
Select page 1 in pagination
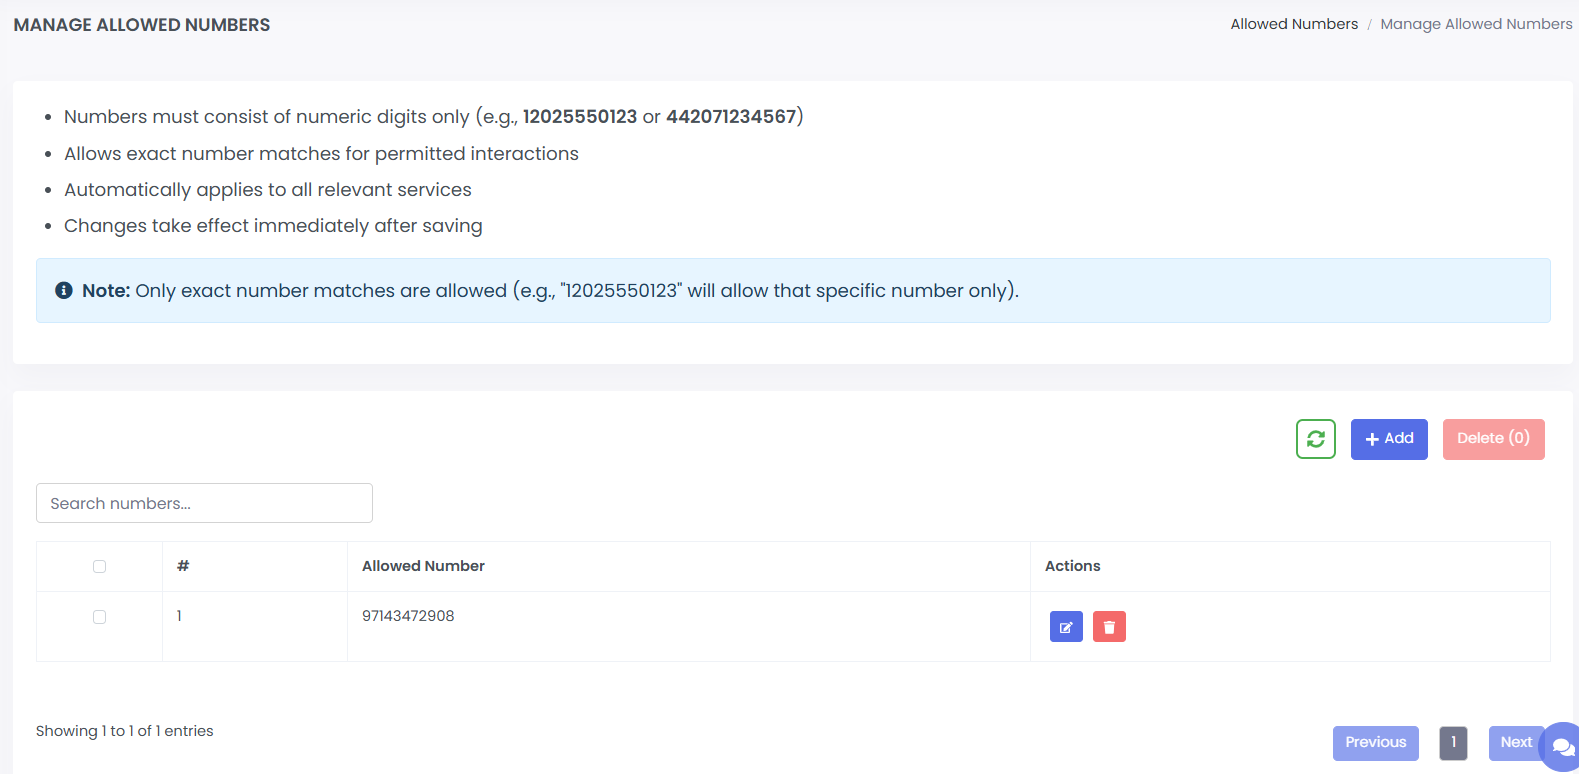pyautogui.click(x=1453, y=743)
